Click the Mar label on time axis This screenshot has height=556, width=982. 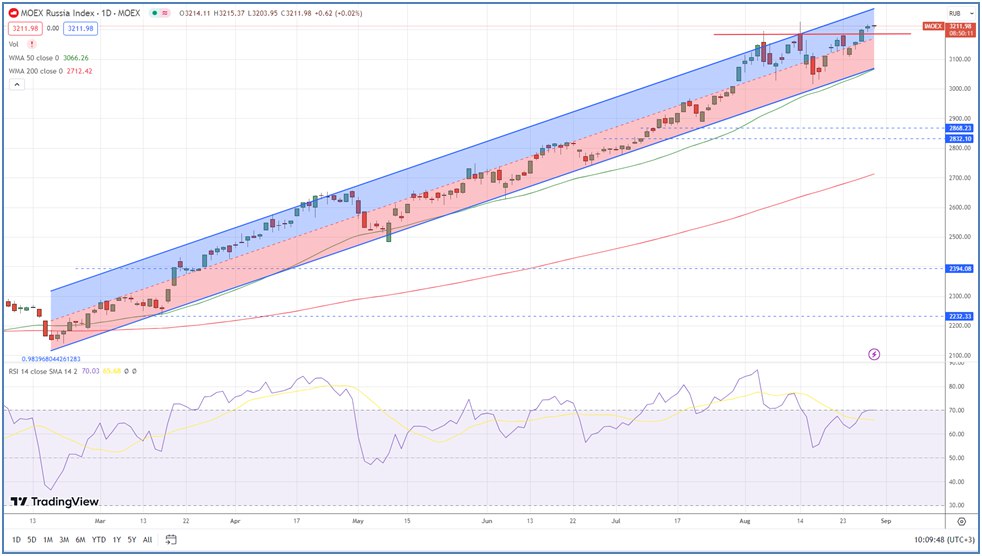coord(98,521)
